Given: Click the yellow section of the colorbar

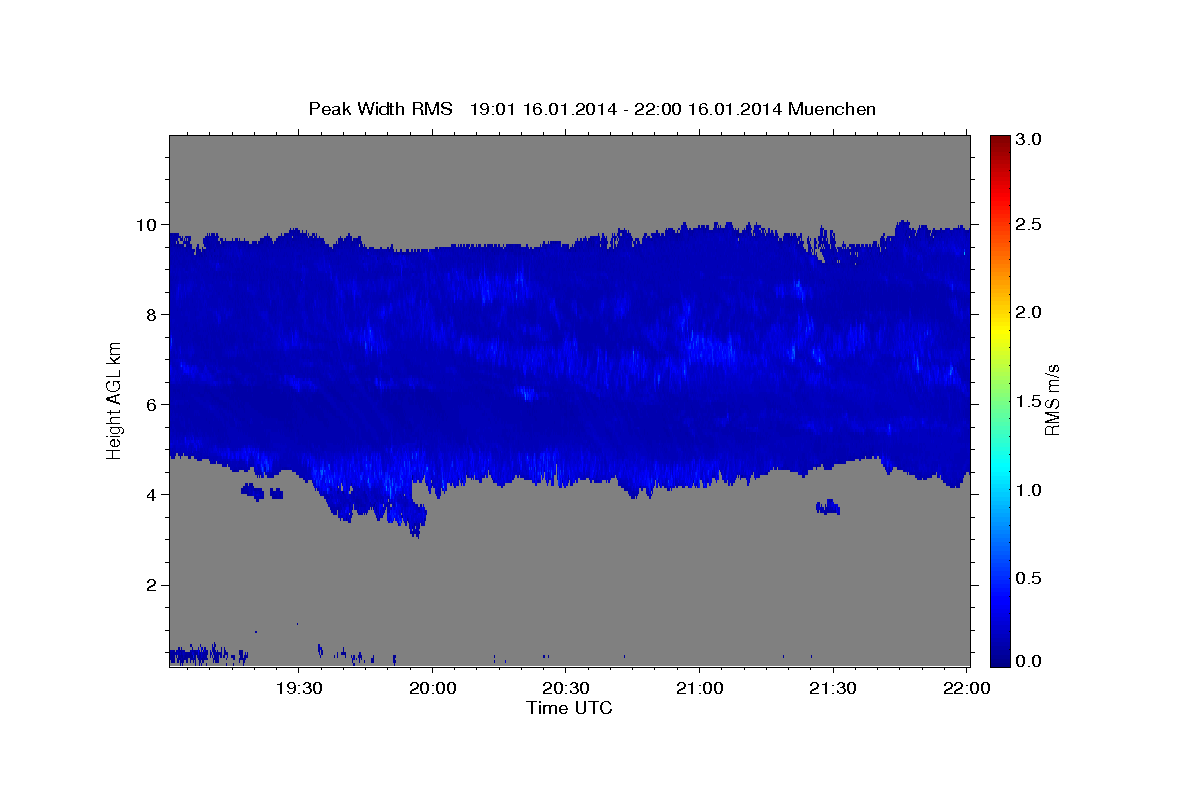Looking at the screenshot, I should pyautogui.click(x=1000, y=330).
